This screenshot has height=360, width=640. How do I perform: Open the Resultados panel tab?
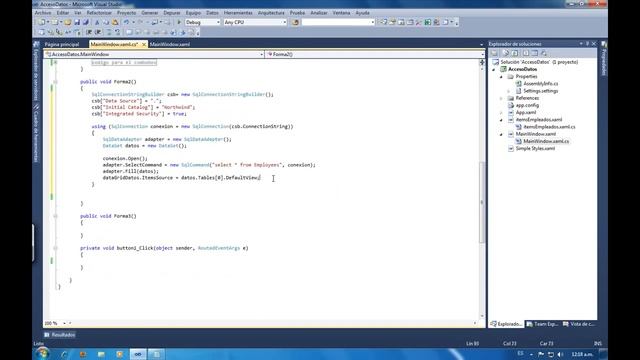click(x=60, y=335)
